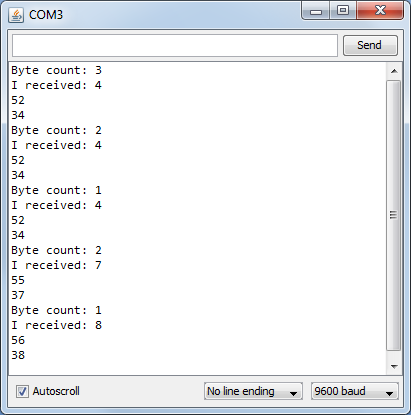
Task: Click the scrollbar down arrow
Action: coord(394,367)
